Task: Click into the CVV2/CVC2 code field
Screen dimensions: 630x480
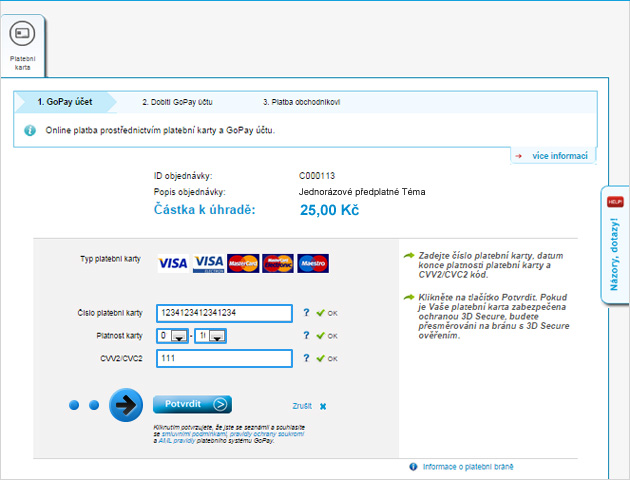Action: (x=223, y=358)
